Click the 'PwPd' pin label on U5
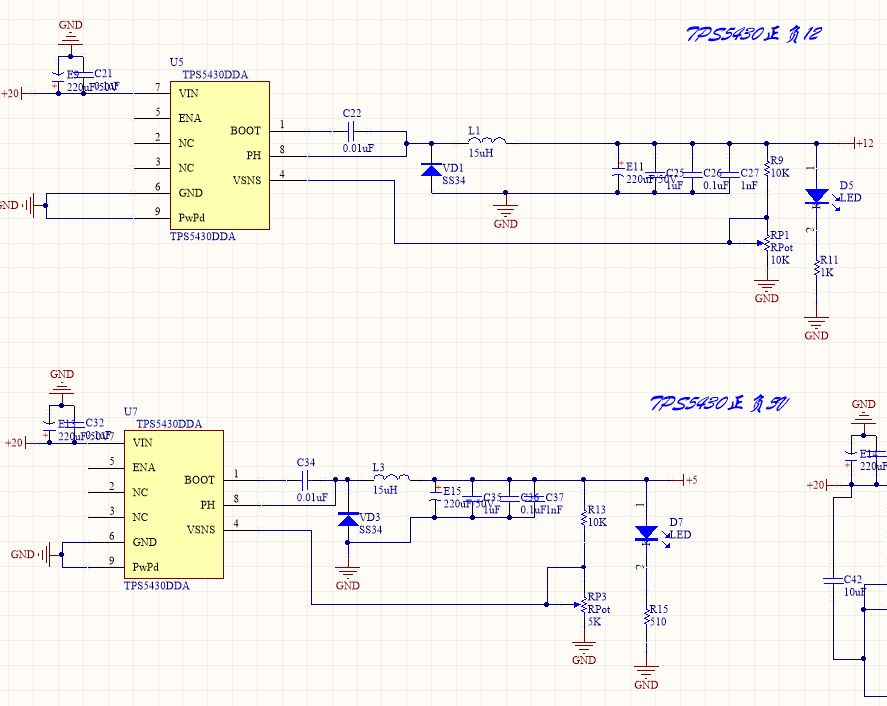 pyautogui.click(x=192, y=218)
